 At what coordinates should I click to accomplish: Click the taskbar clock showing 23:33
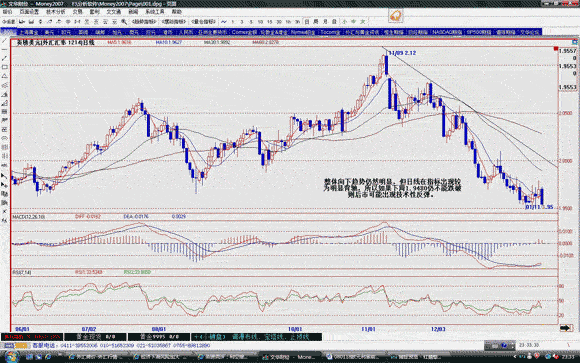568,357
